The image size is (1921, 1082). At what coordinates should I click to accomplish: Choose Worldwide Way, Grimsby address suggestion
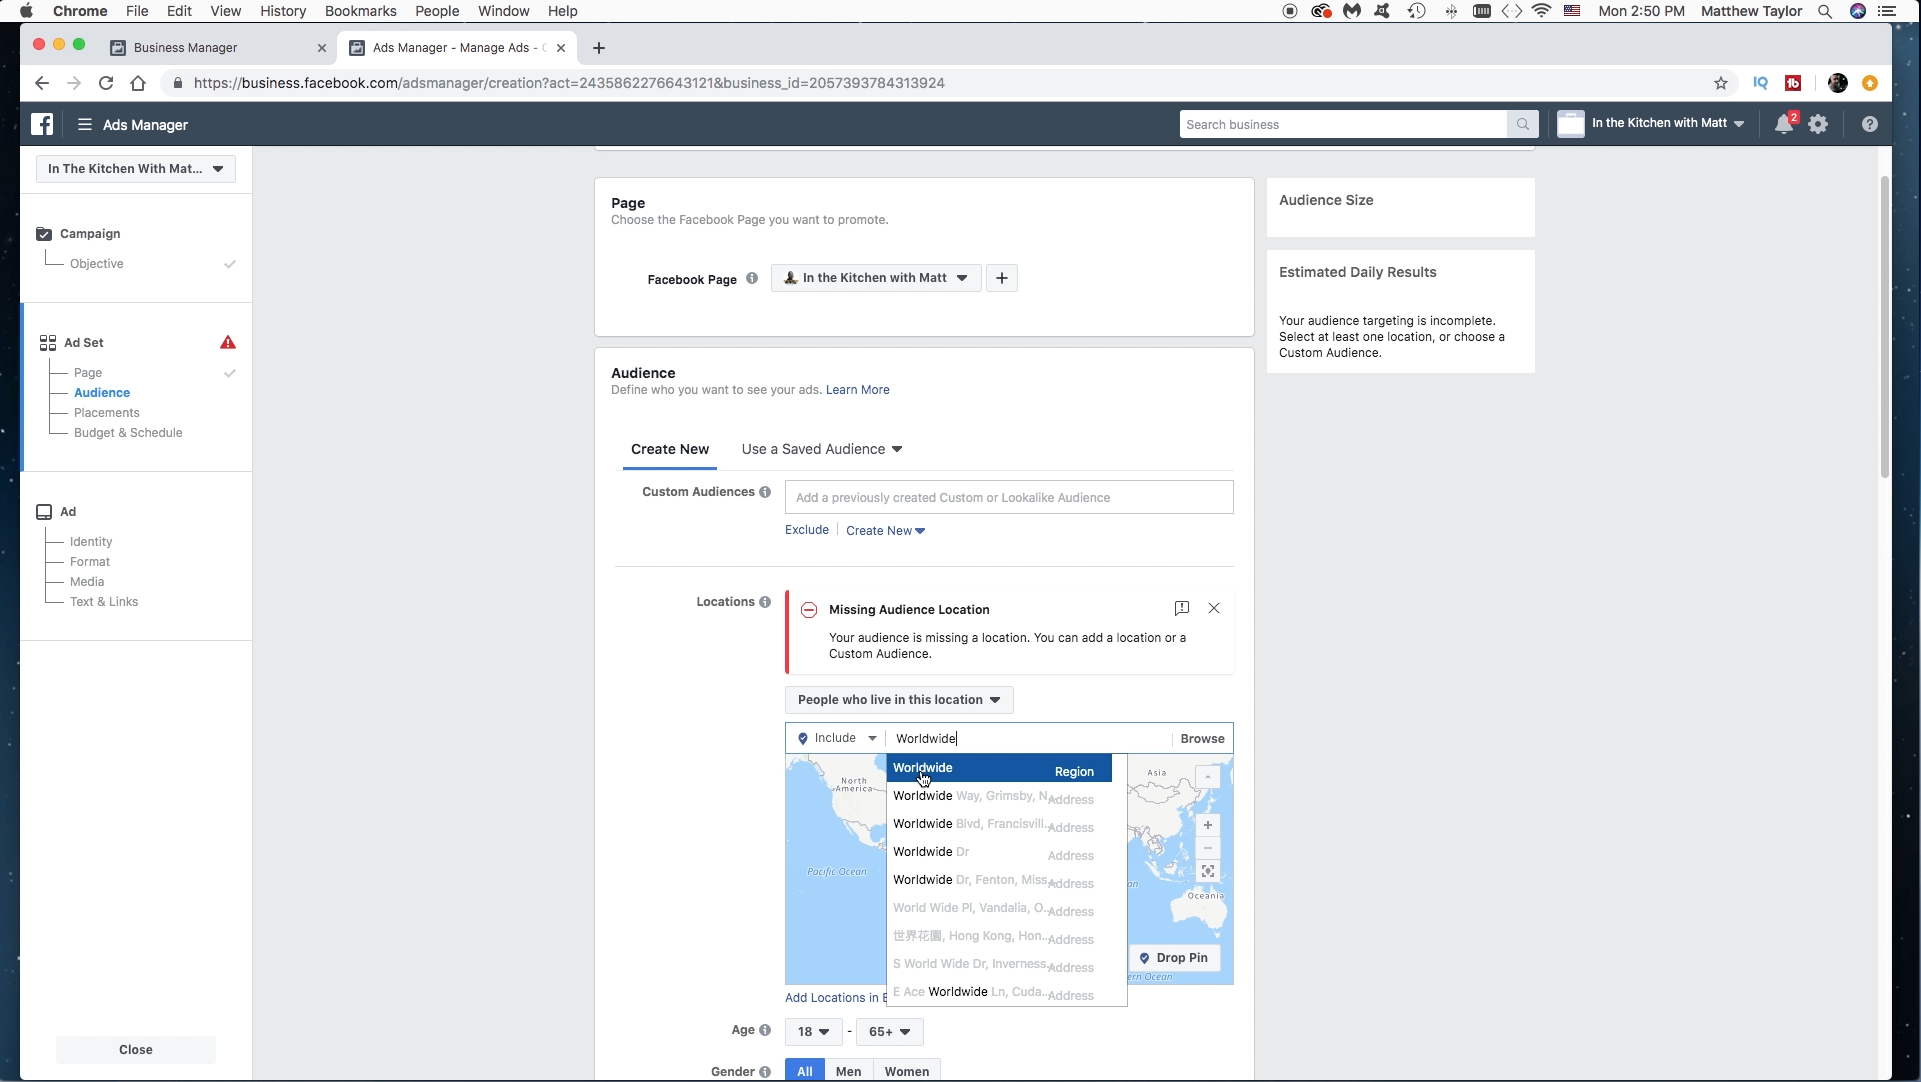pyautogui.click(x=999, y=796)
